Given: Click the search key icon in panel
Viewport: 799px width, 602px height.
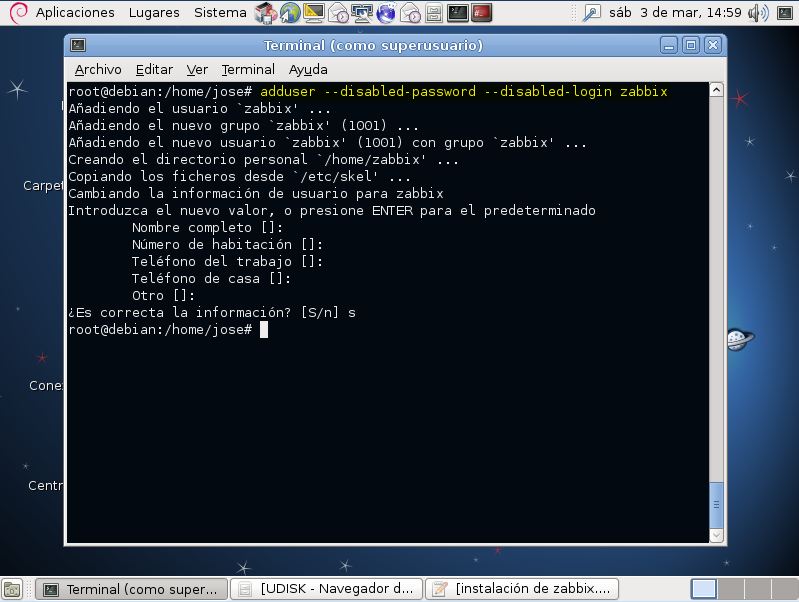Looking at the screenshot, I should [592, 13].
